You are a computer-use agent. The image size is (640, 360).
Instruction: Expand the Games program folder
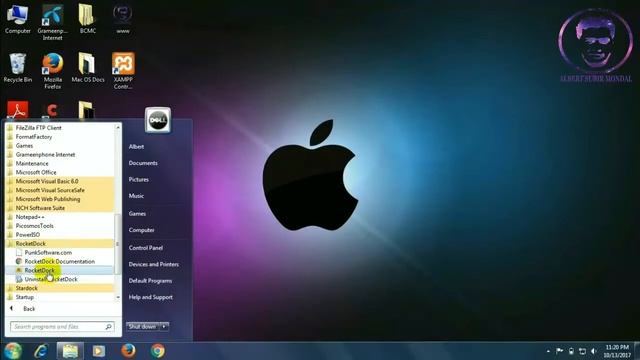pyautogui.click(x=60, y=146)
